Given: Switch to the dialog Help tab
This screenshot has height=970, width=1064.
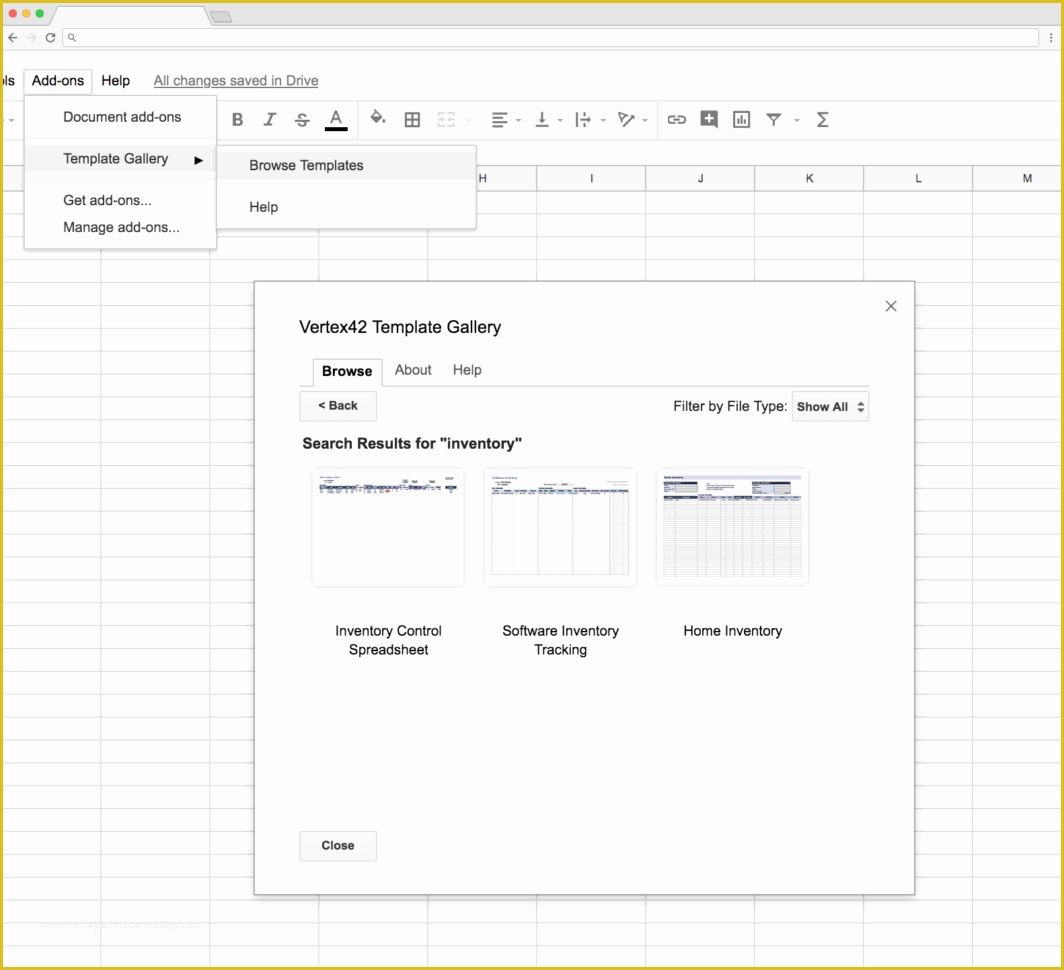Looking at the screenshot, I should [x=467, y=370].
